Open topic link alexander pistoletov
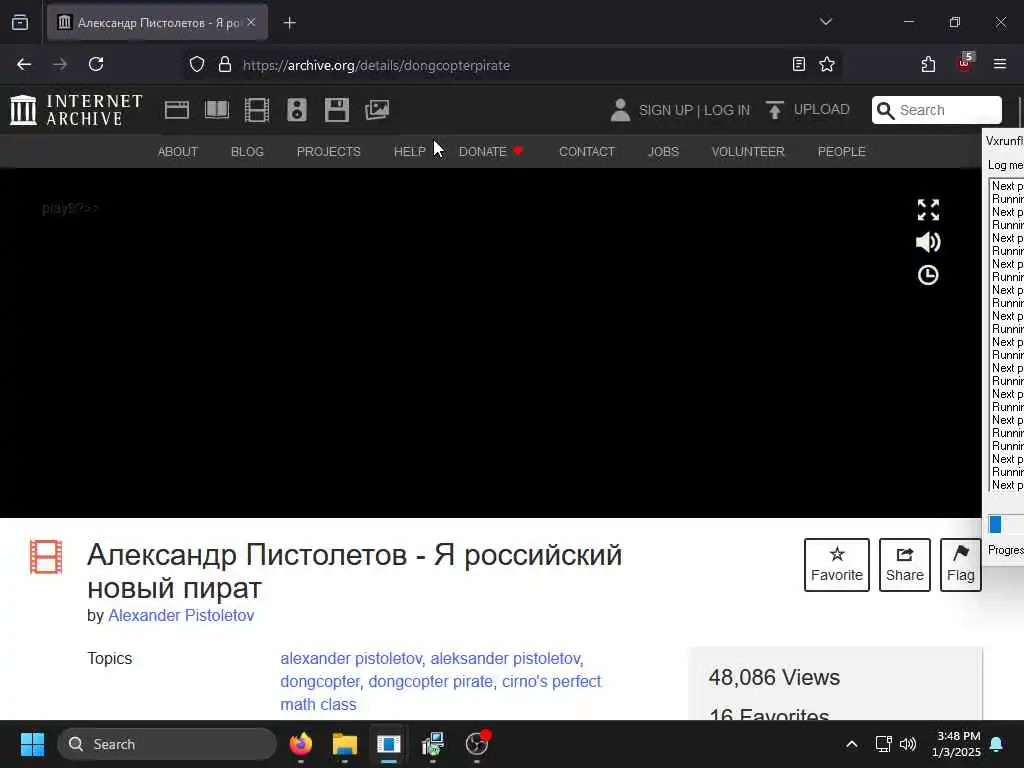The width and height of the screenshot is (1024, 768). (x=351, y=658)
